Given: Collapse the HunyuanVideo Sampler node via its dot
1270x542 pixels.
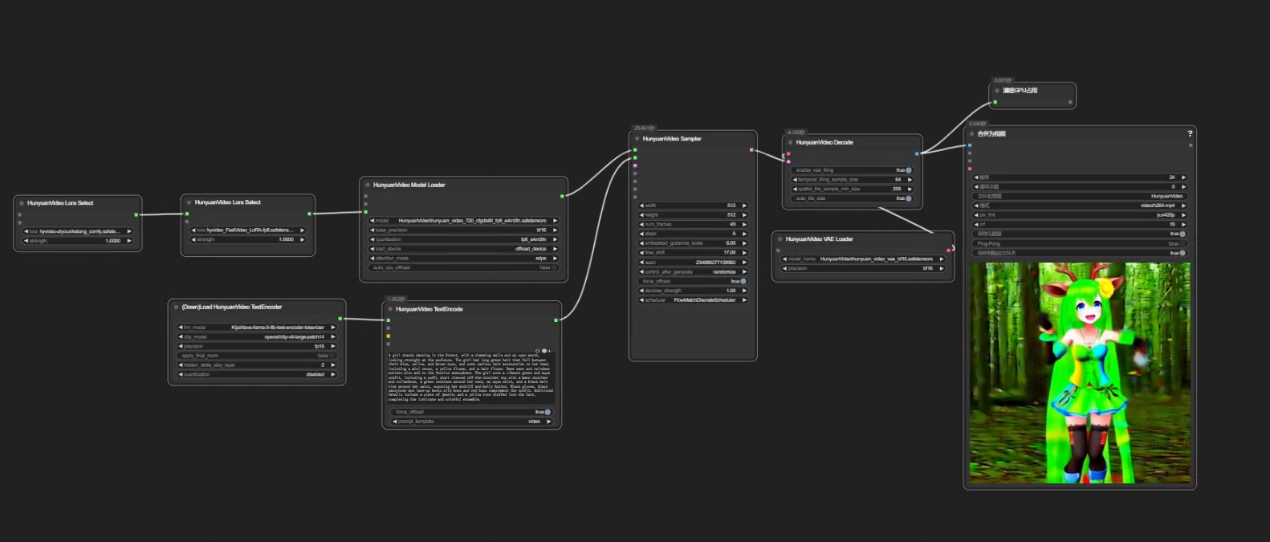Looking at the screenshot, I should 637,138.
